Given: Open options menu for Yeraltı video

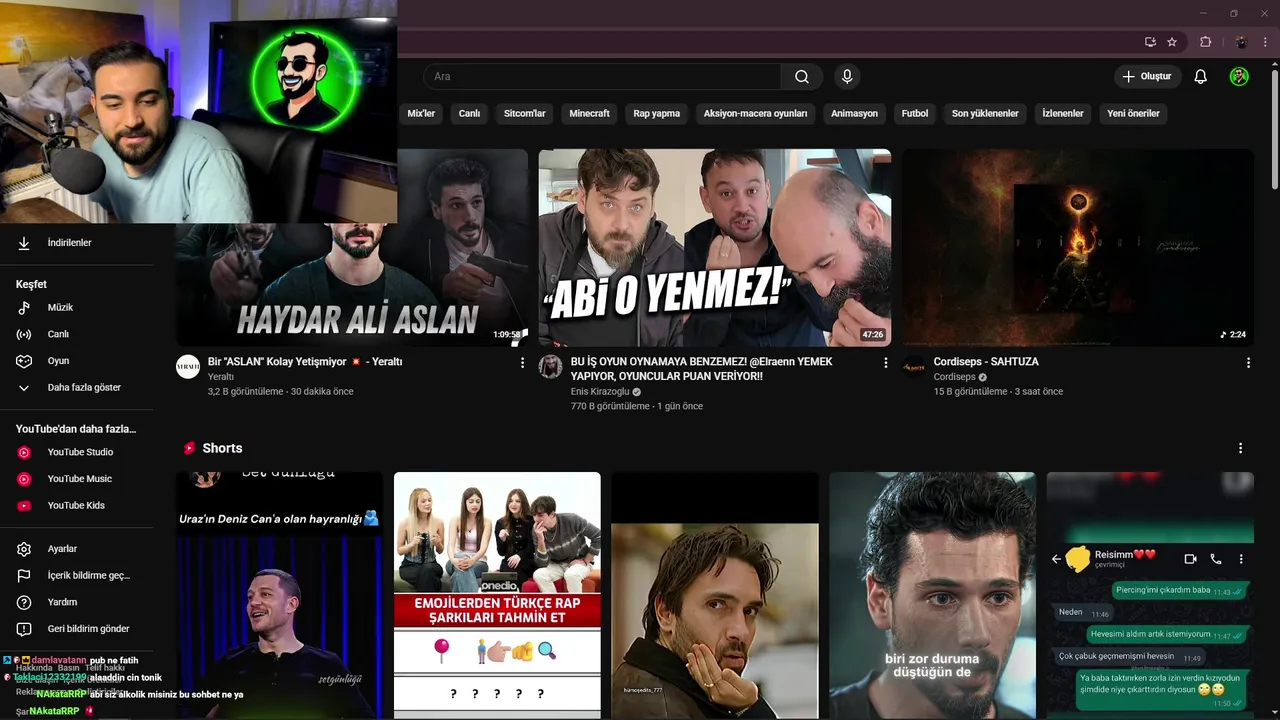Looking at the screenshot, I should coord(522,363).
